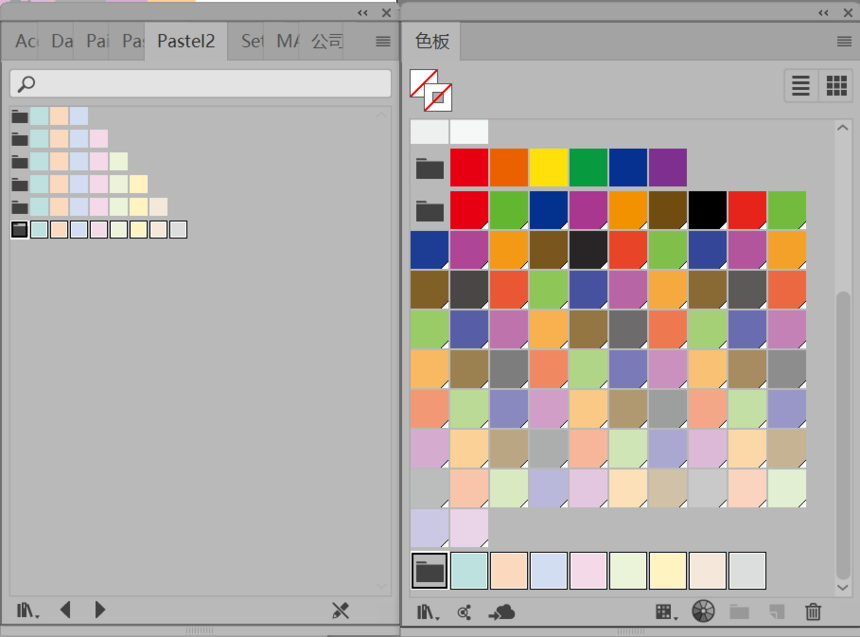Pick the purple swatch in first color group
The image size is (860, 637).
tap(667, 167)
